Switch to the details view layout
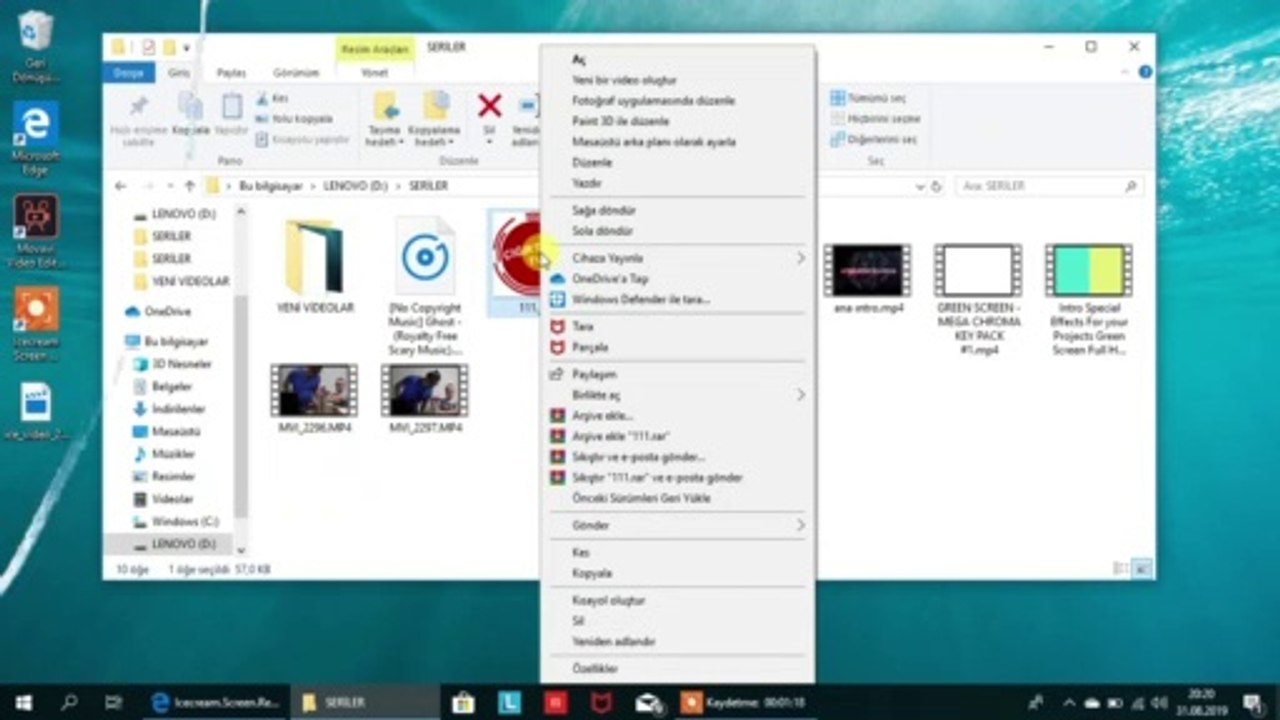Screen dimensions: 1280x720 click(1121, 569)
